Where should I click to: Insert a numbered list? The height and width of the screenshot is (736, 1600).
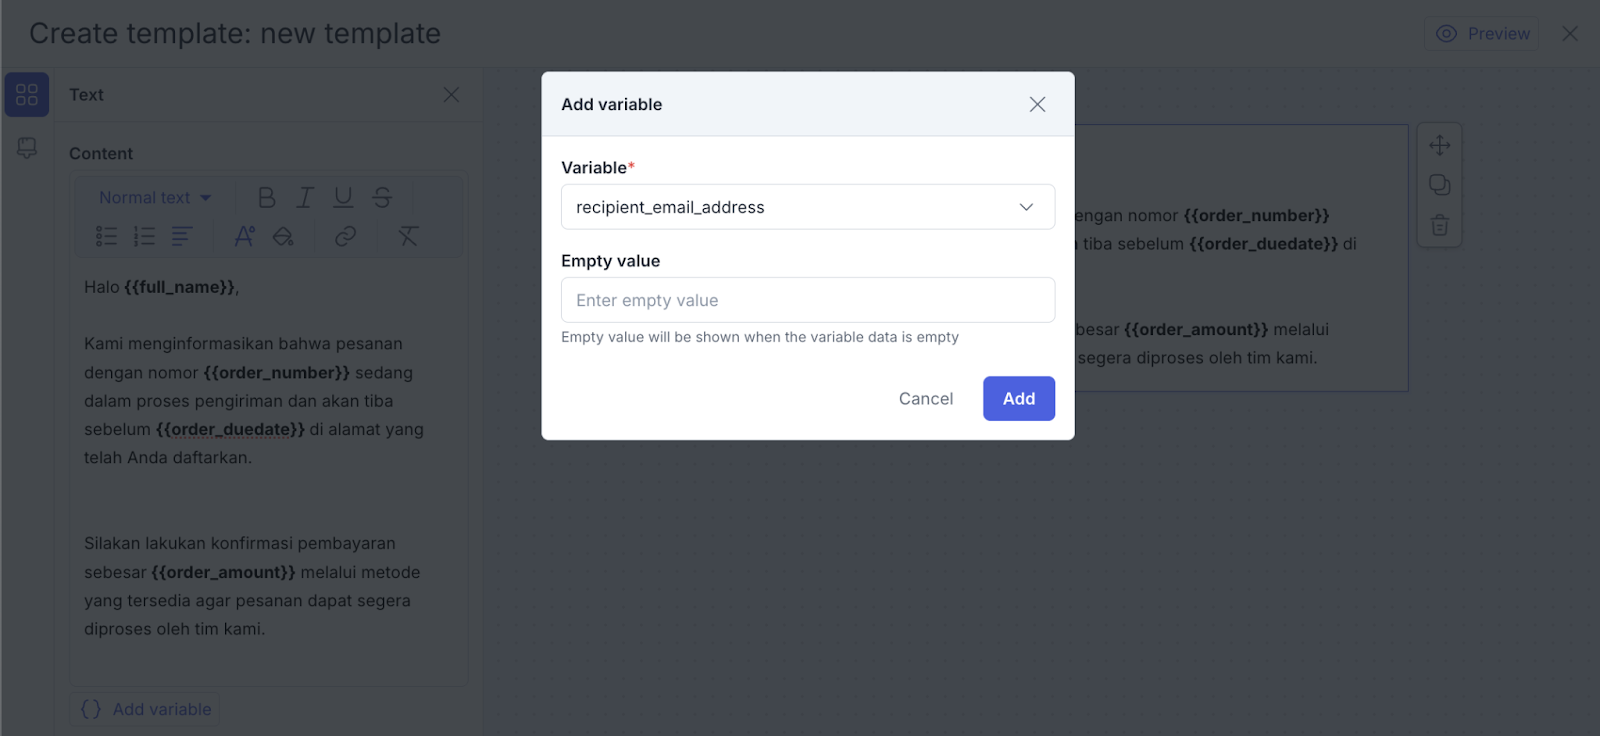144,236
